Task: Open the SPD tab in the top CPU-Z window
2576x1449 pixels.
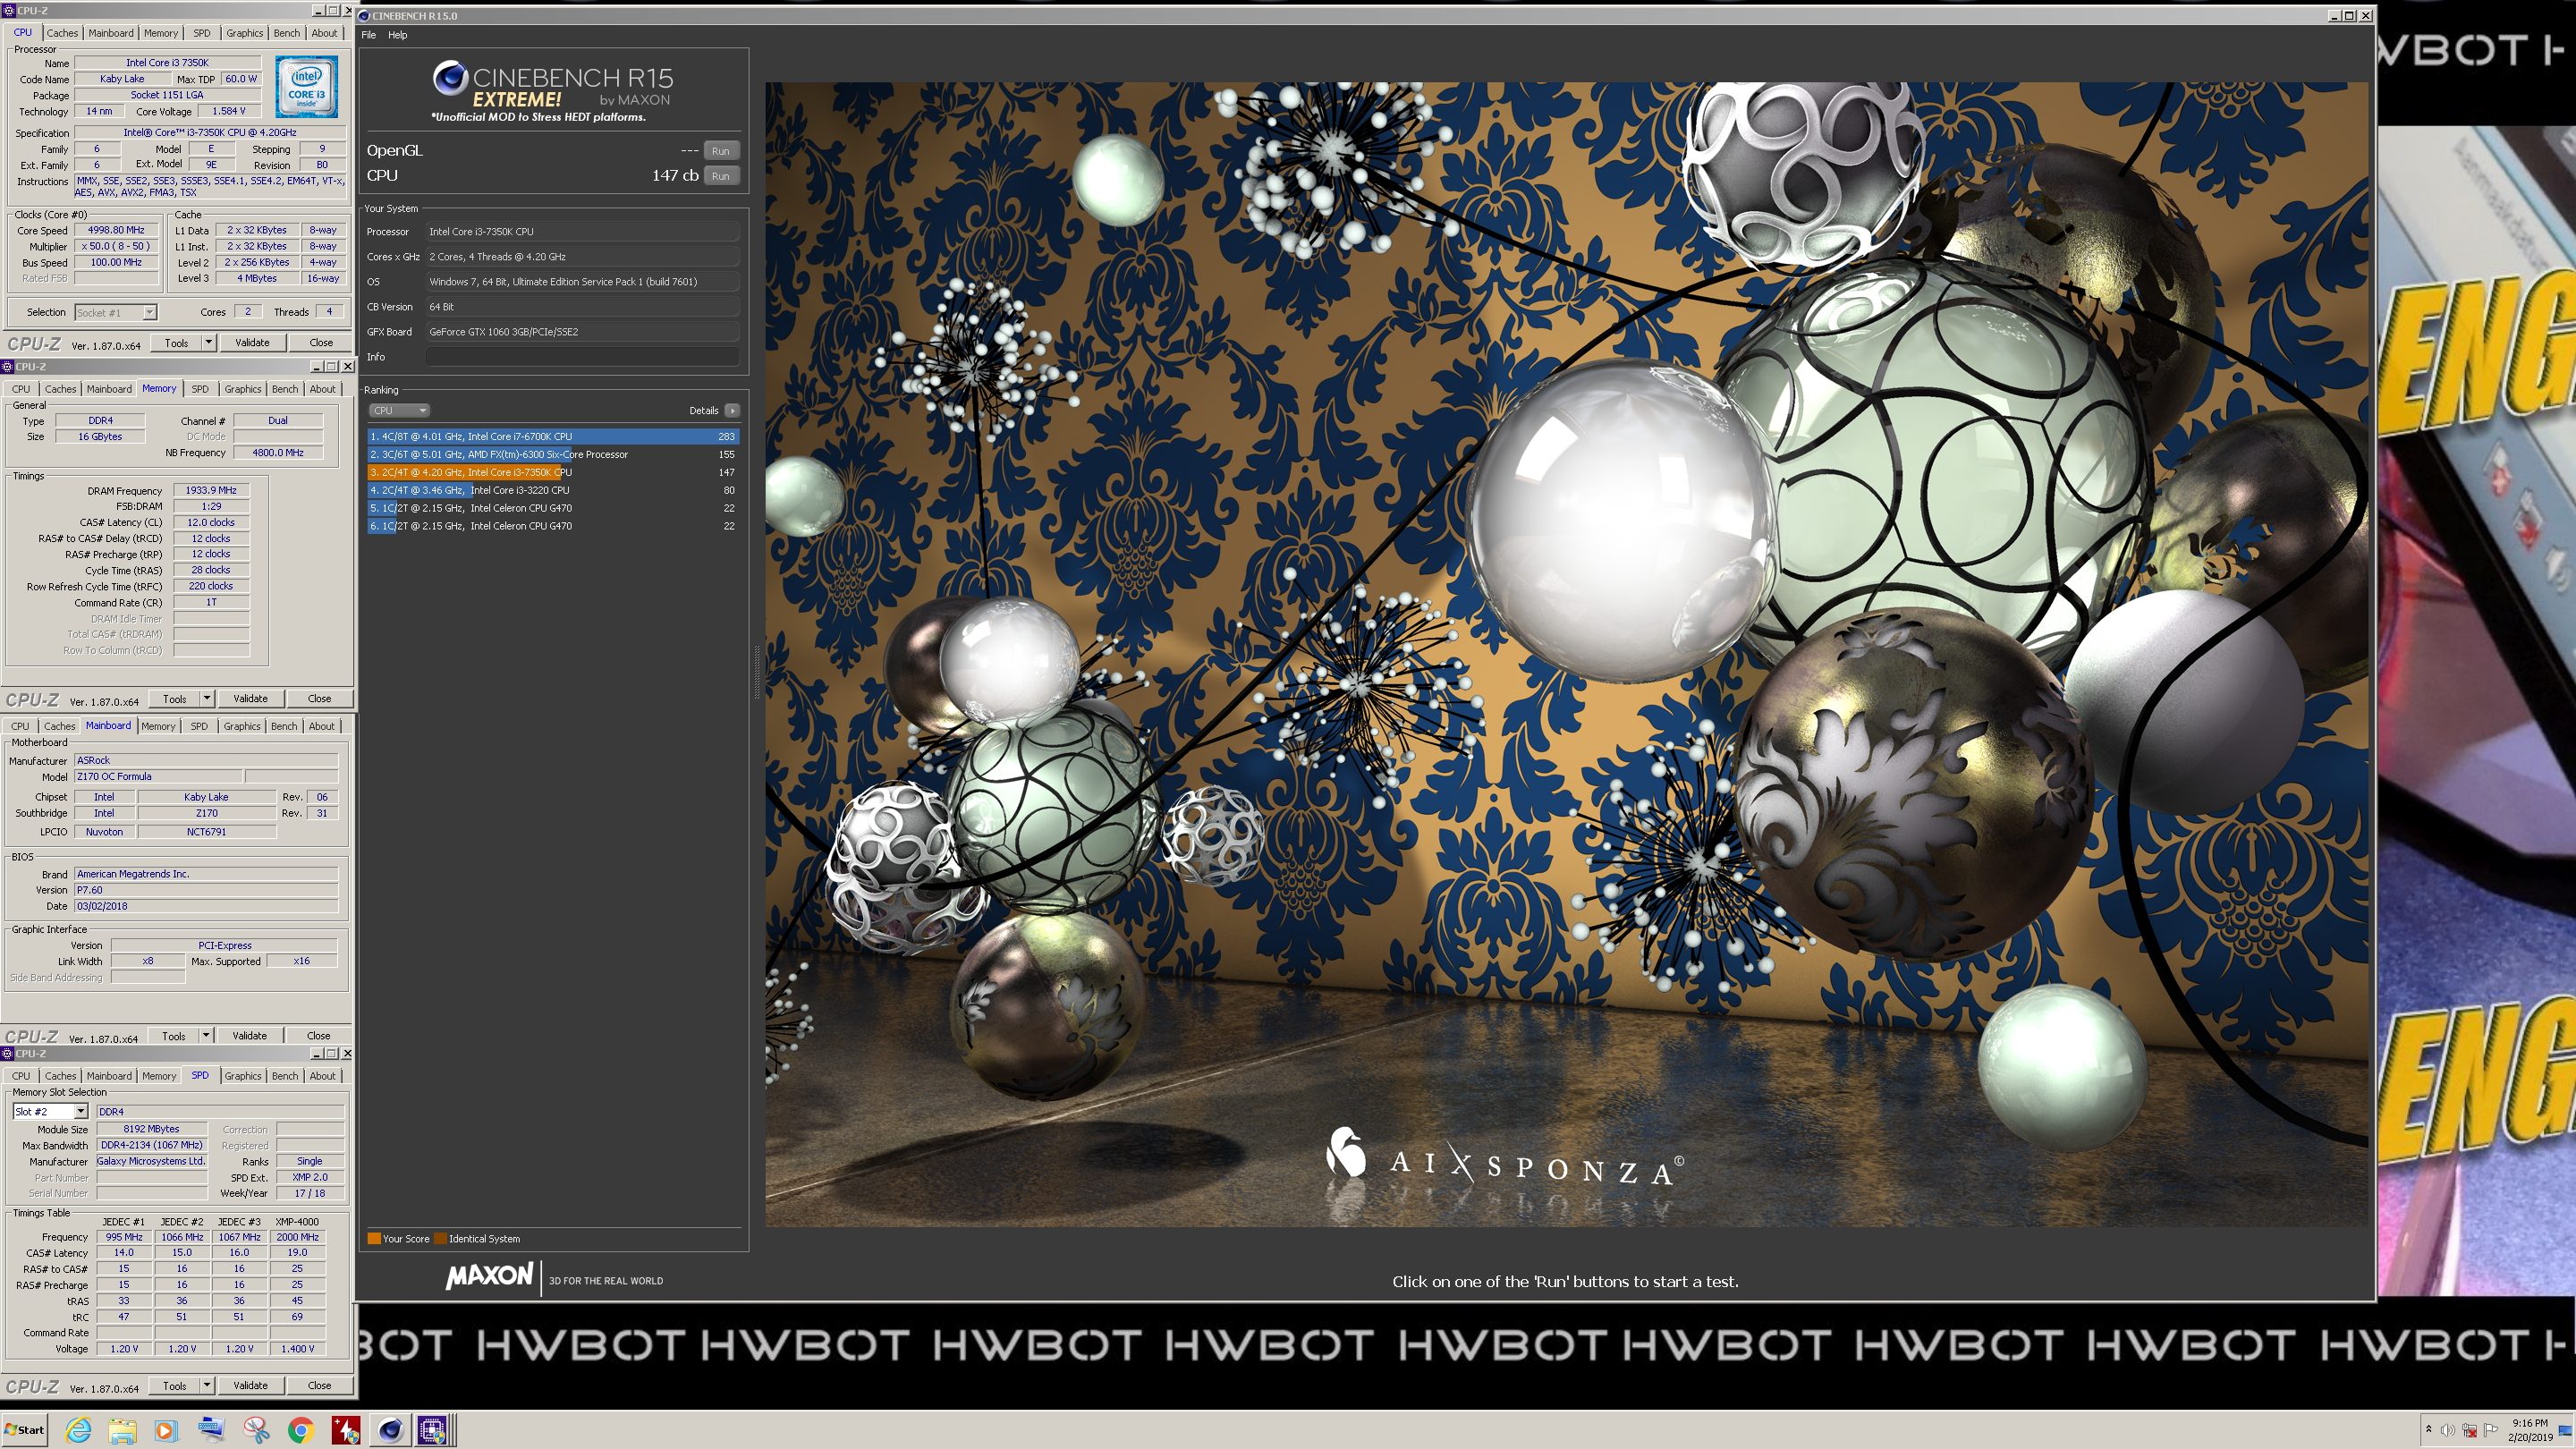Action: click(x=202, y=33)
